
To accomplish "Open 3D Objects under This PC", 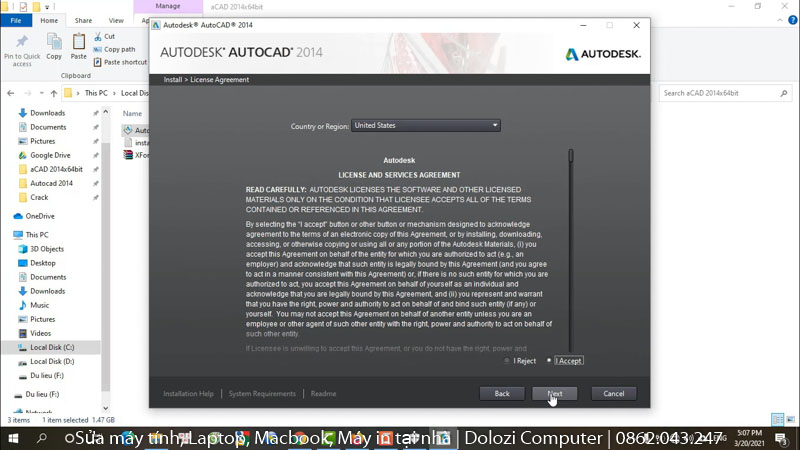I will (x=46, y=249).
